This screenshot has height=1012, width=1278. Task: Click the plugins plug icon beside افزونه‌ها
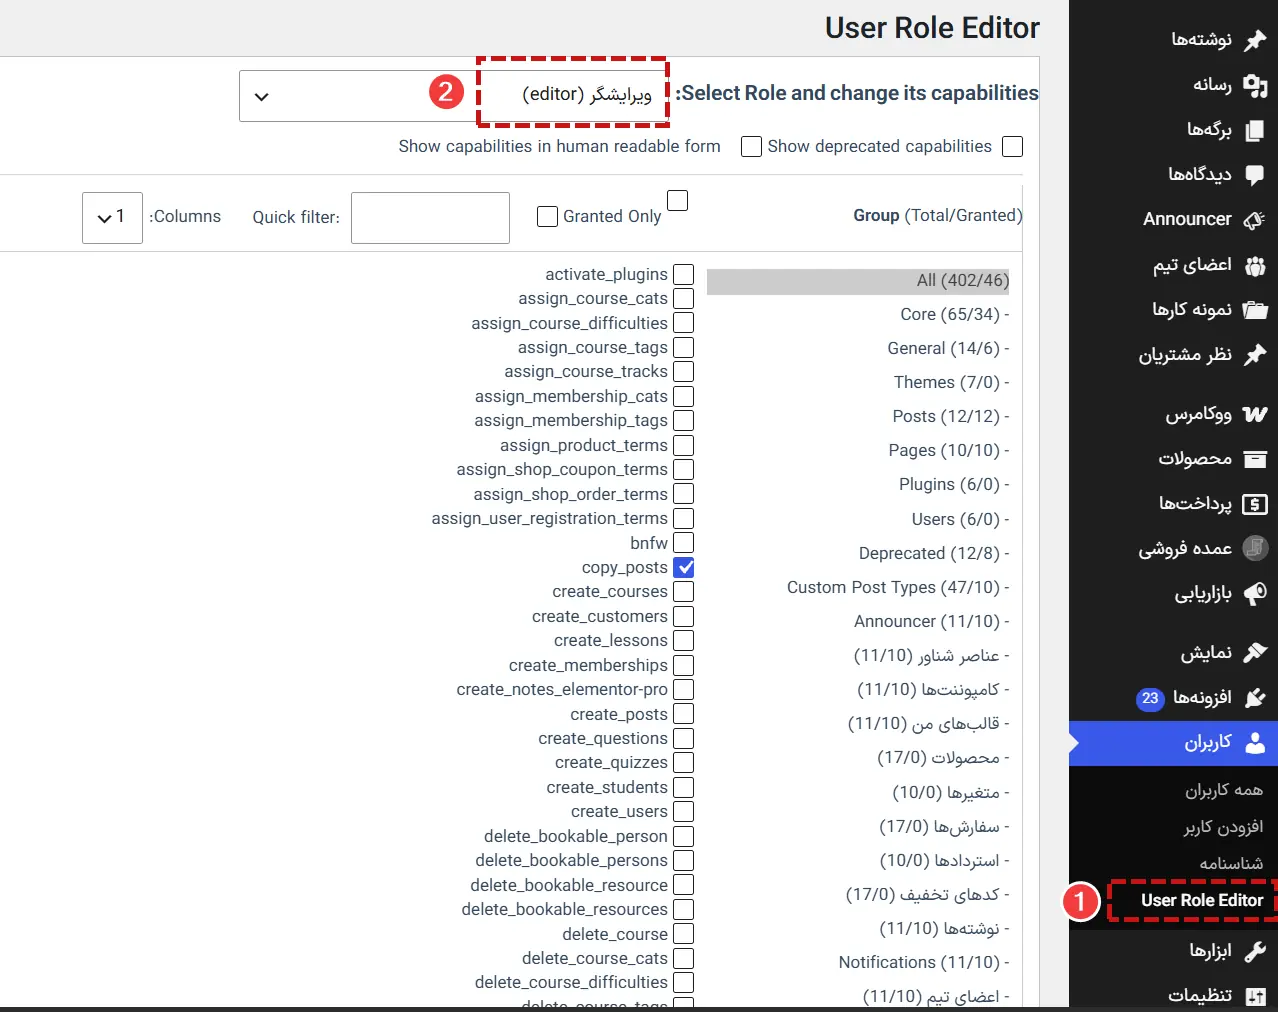1255,698
